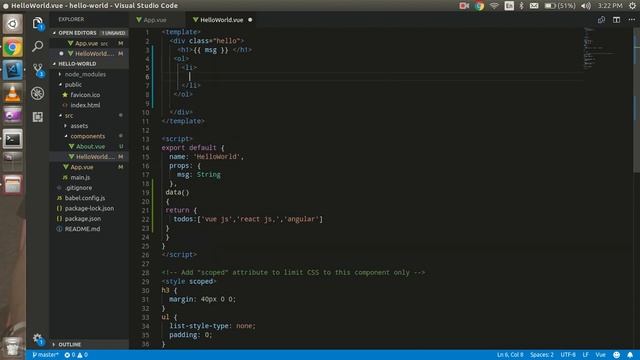Launch Google Chrome from the Ubuntu dock
Viewport: 640px width, 360px height.
13,47
